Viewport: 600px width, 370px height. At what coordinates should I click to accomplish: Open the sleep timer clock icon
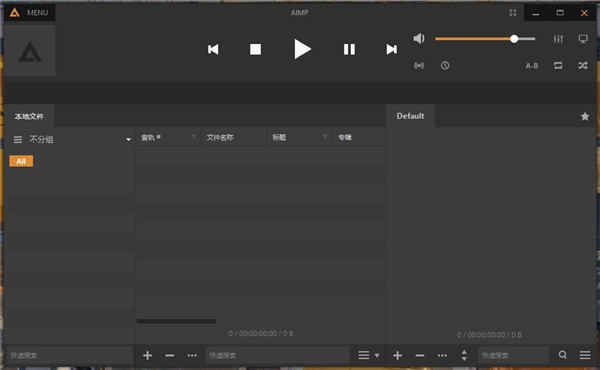coord(445,66)
